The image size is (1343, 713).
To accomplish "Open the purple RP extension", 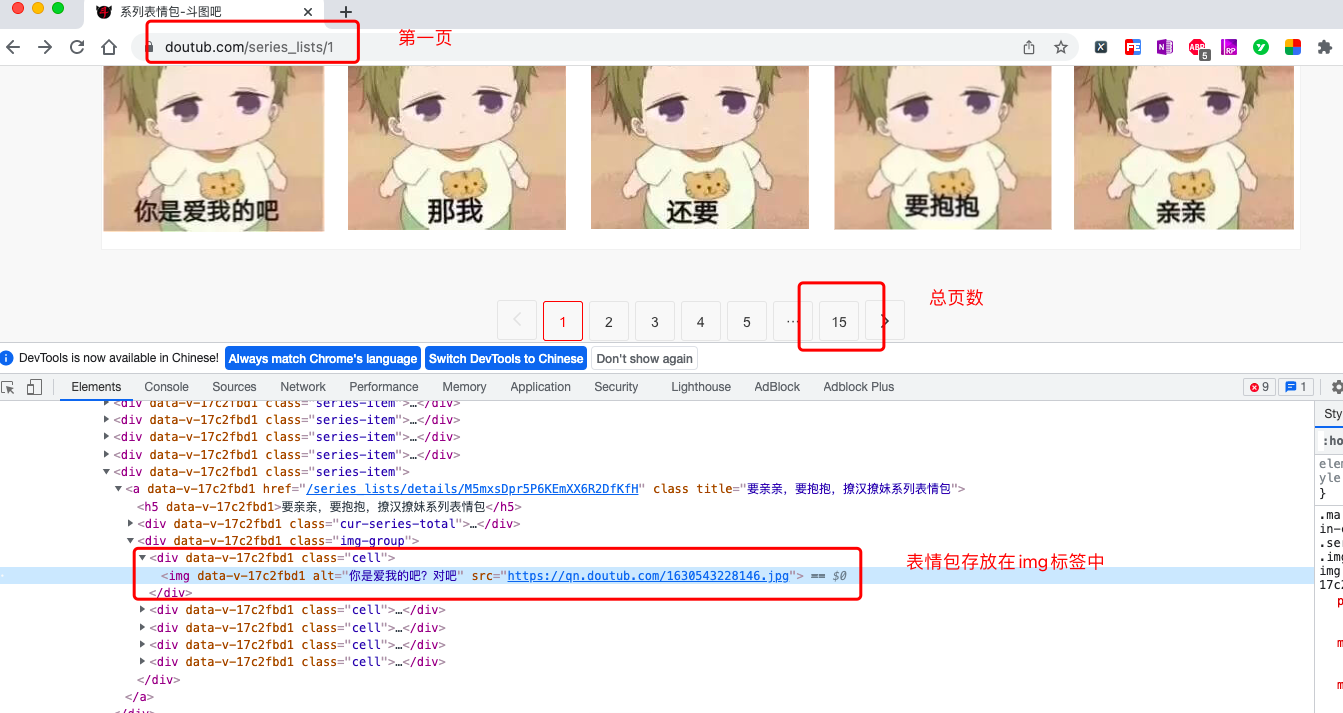I will 1230,47.
